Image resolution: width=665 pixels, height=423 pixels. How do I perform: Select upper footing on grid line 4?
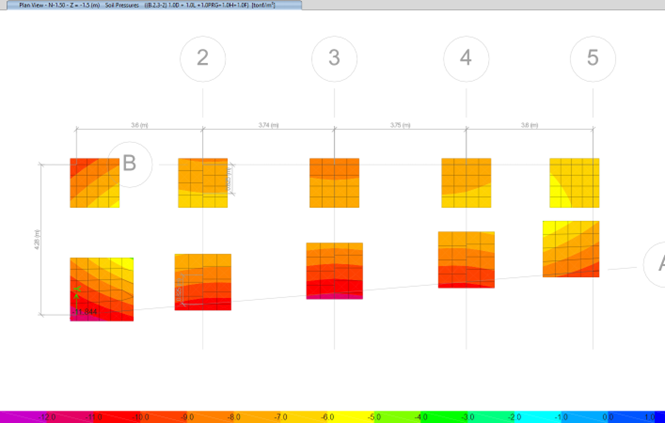[x=466, y=183]
